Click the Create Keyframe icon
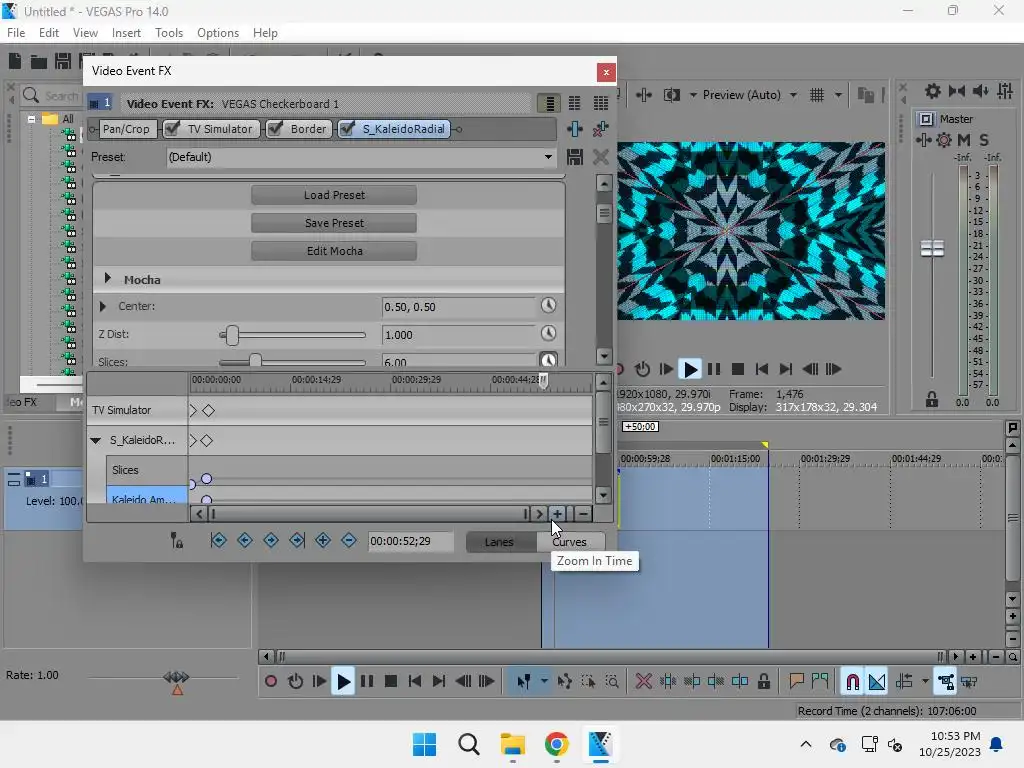 pos(323,540)
